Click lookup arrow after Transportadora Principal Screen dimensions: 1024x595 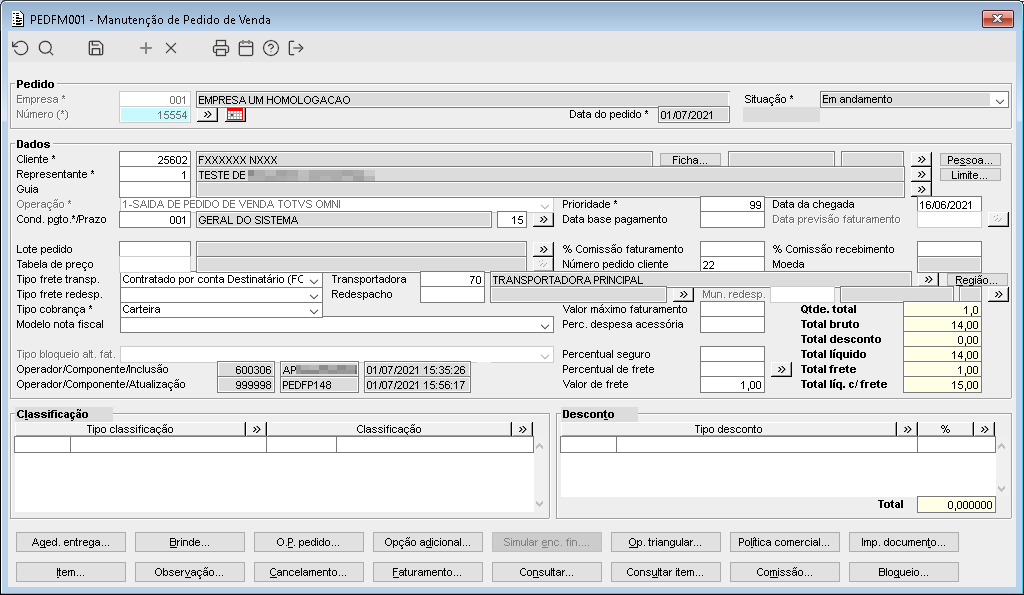tap(928, 279)
